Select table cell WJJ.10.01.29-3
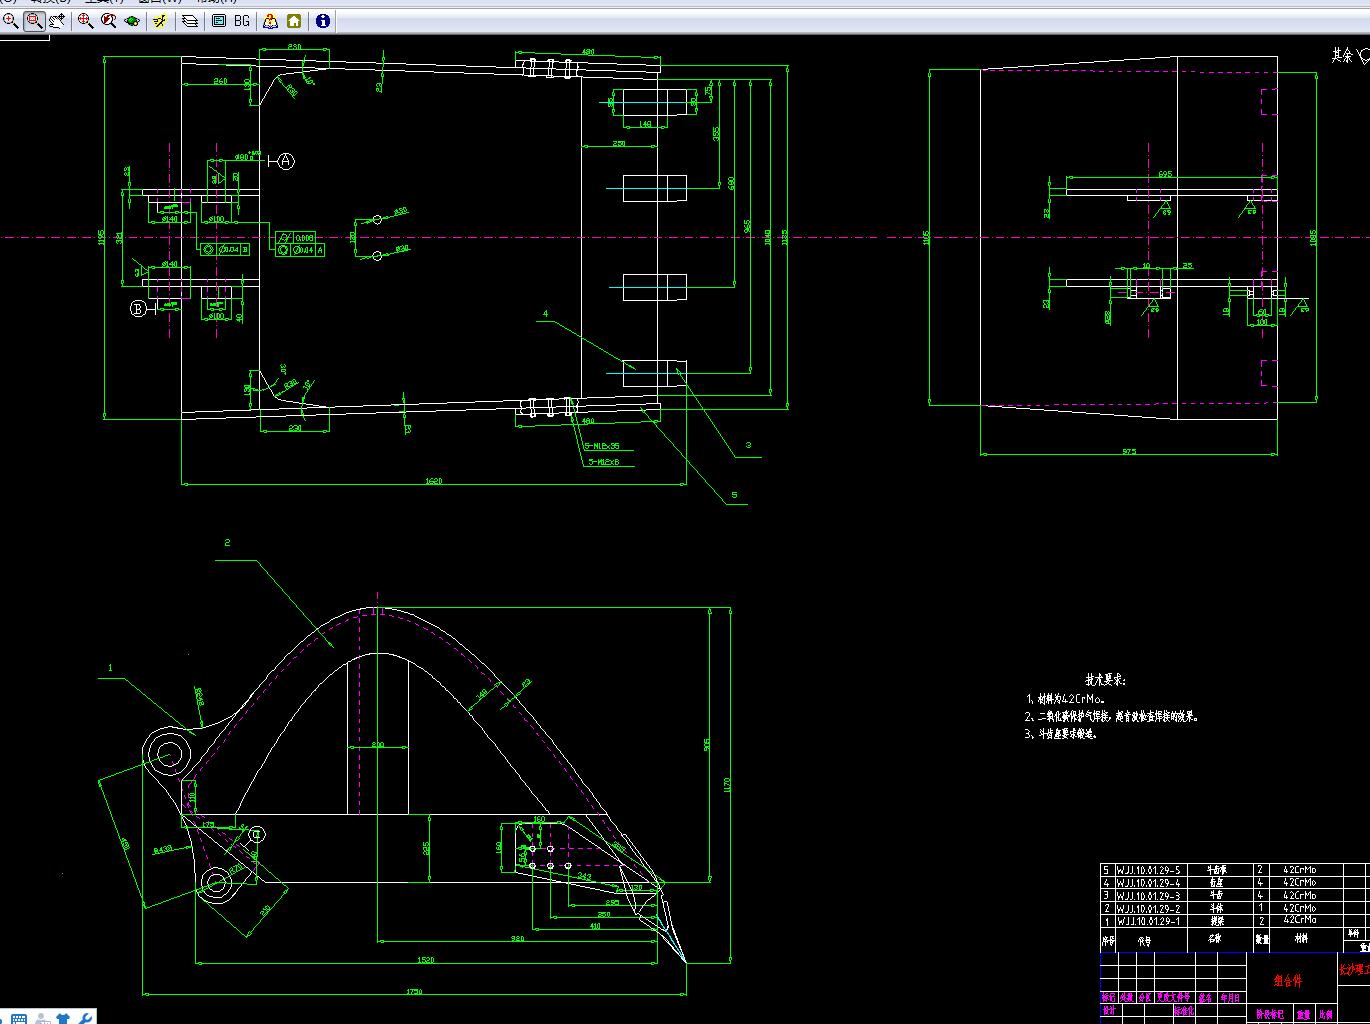The height and width of the screenshot is (1024, 1370). [x=1148, y=896]
